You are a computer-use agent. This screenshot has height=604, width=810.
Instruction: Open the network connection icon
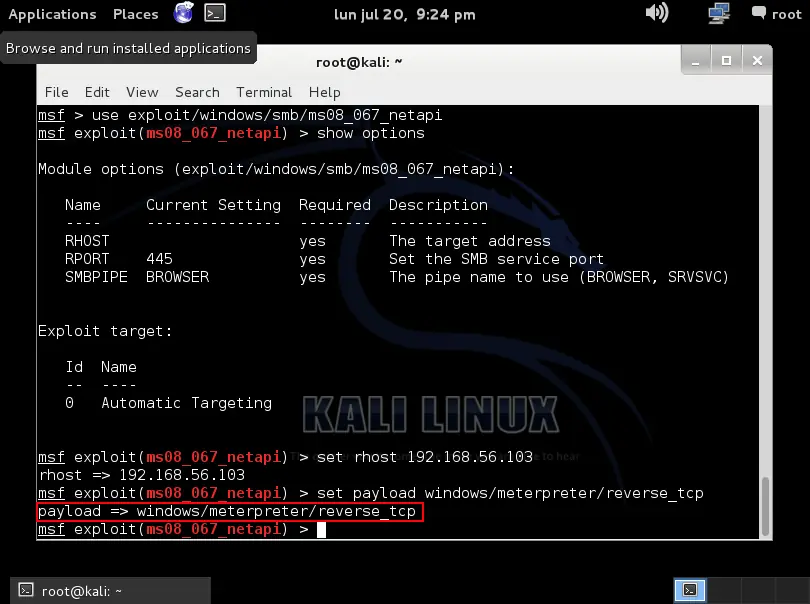point(719,13)
